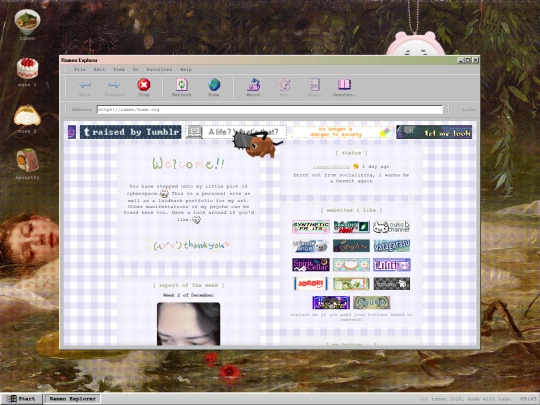Open the Spirit Cellar site button
540x405 pixels.
[x=311, y=265]
